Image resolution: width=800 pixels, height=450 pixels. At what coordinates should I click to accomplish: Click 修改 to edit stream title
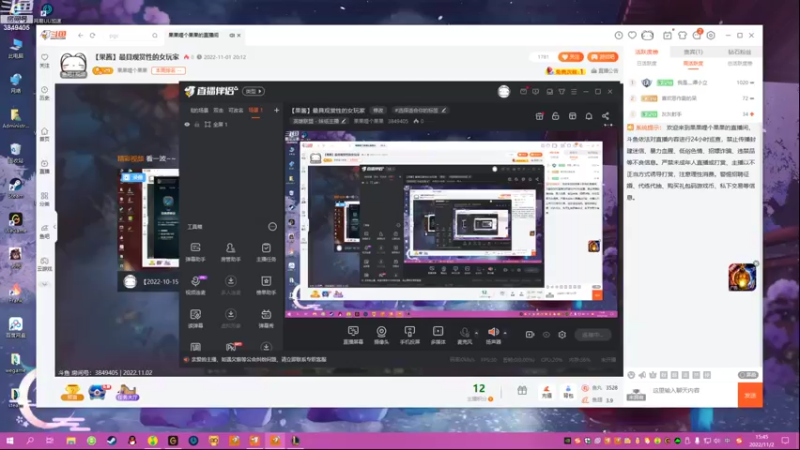(x=378, y=110)
